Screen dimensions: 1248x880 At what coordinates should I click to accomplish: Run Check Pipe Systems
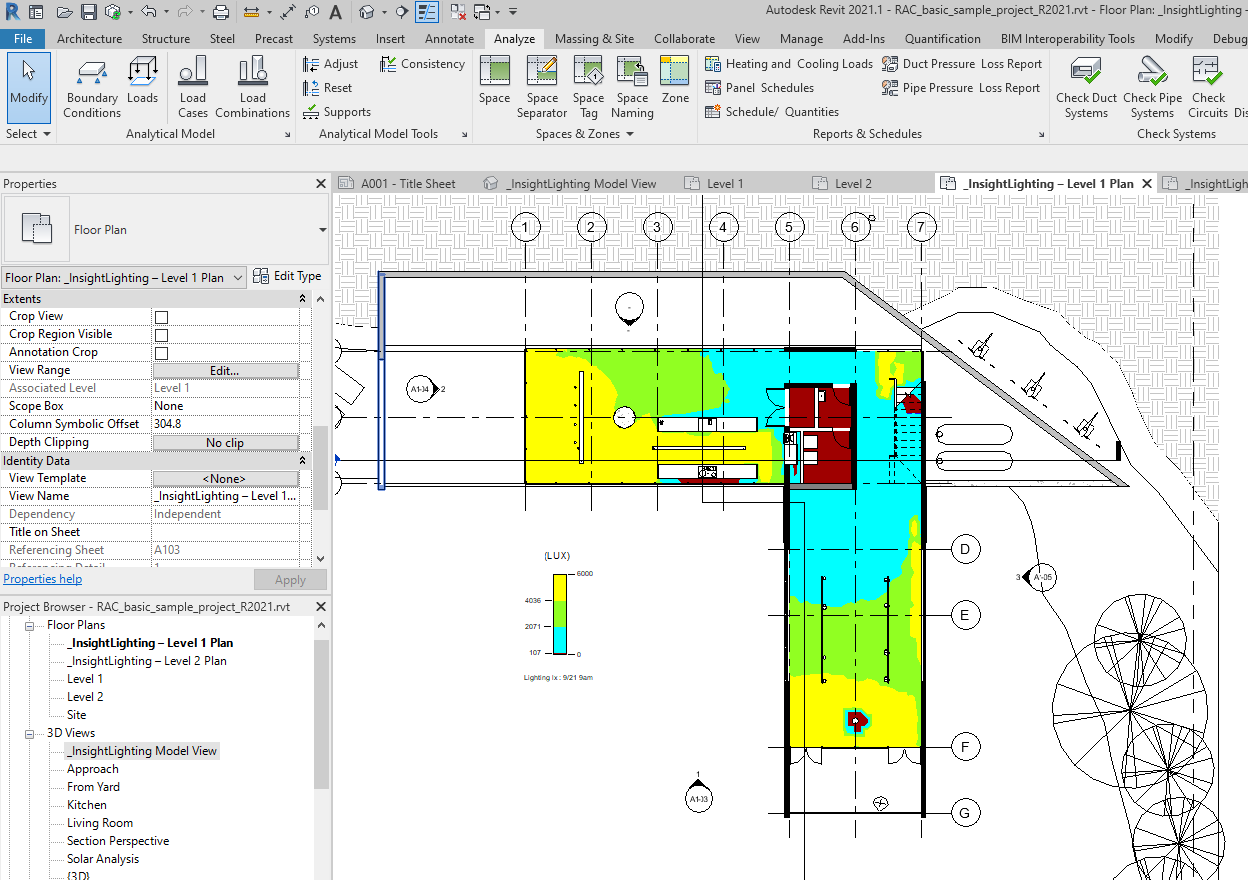click(1152, 87)
